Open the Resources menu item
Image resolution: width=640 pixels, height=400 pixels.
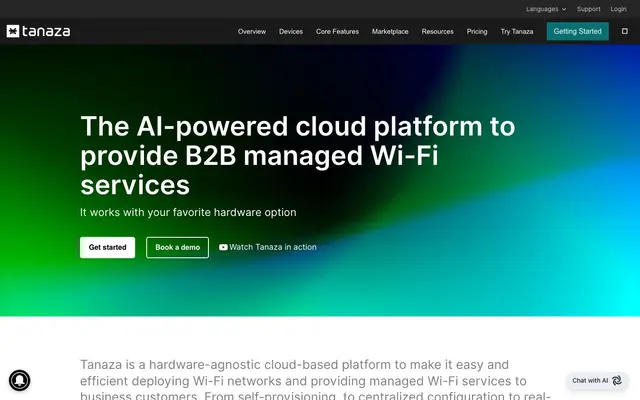[x=438, y=31]
